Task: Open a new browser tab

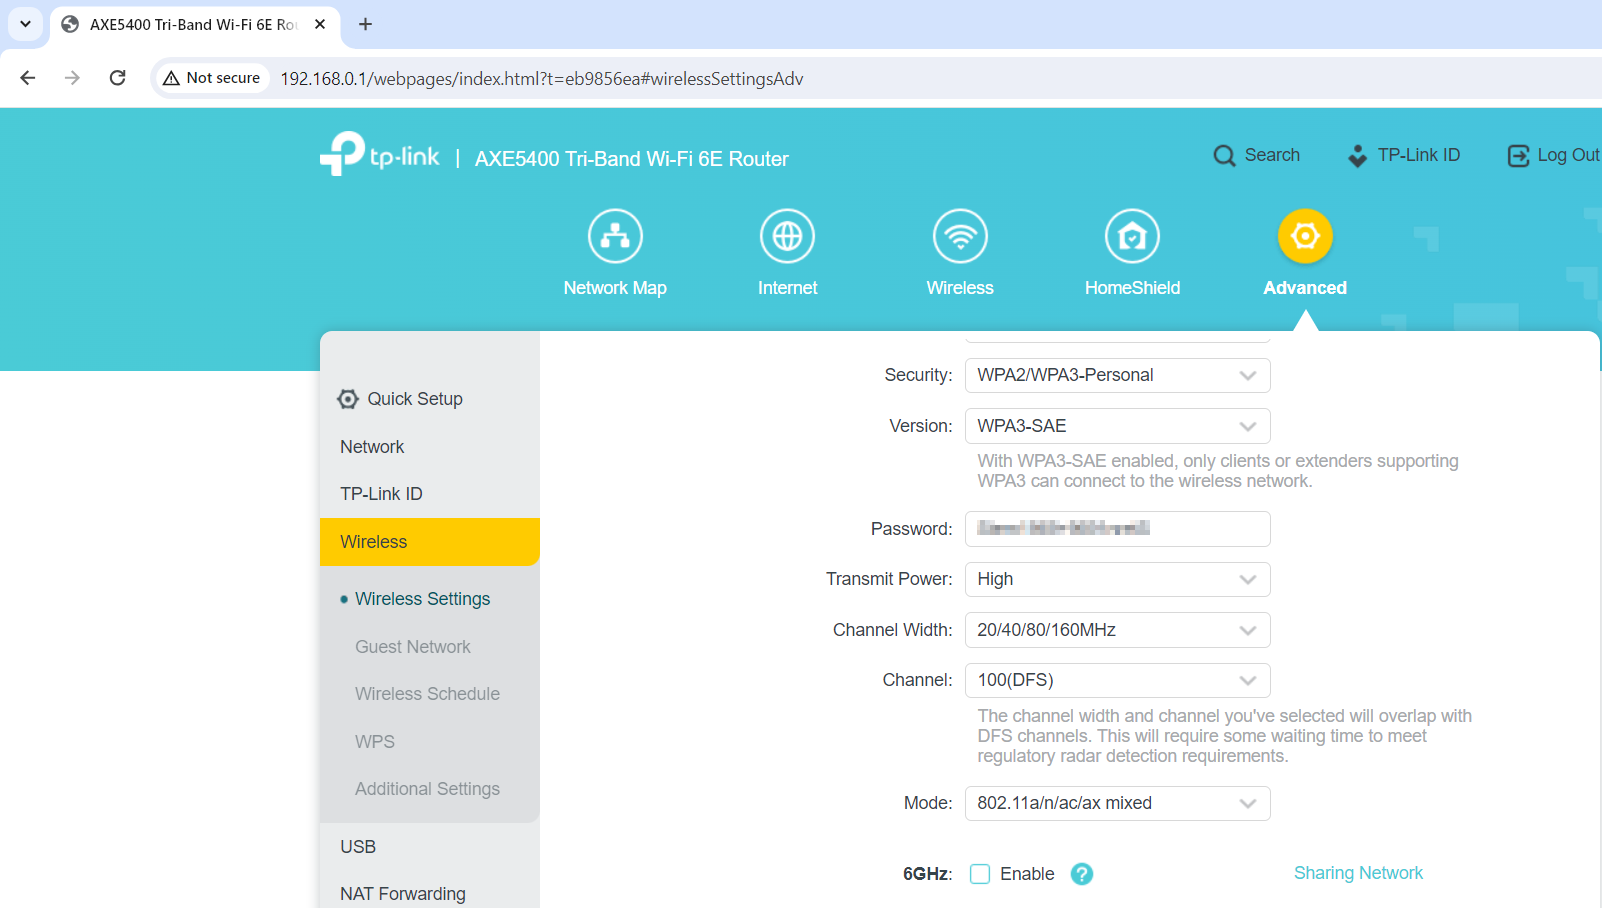Action: [366, 24]
